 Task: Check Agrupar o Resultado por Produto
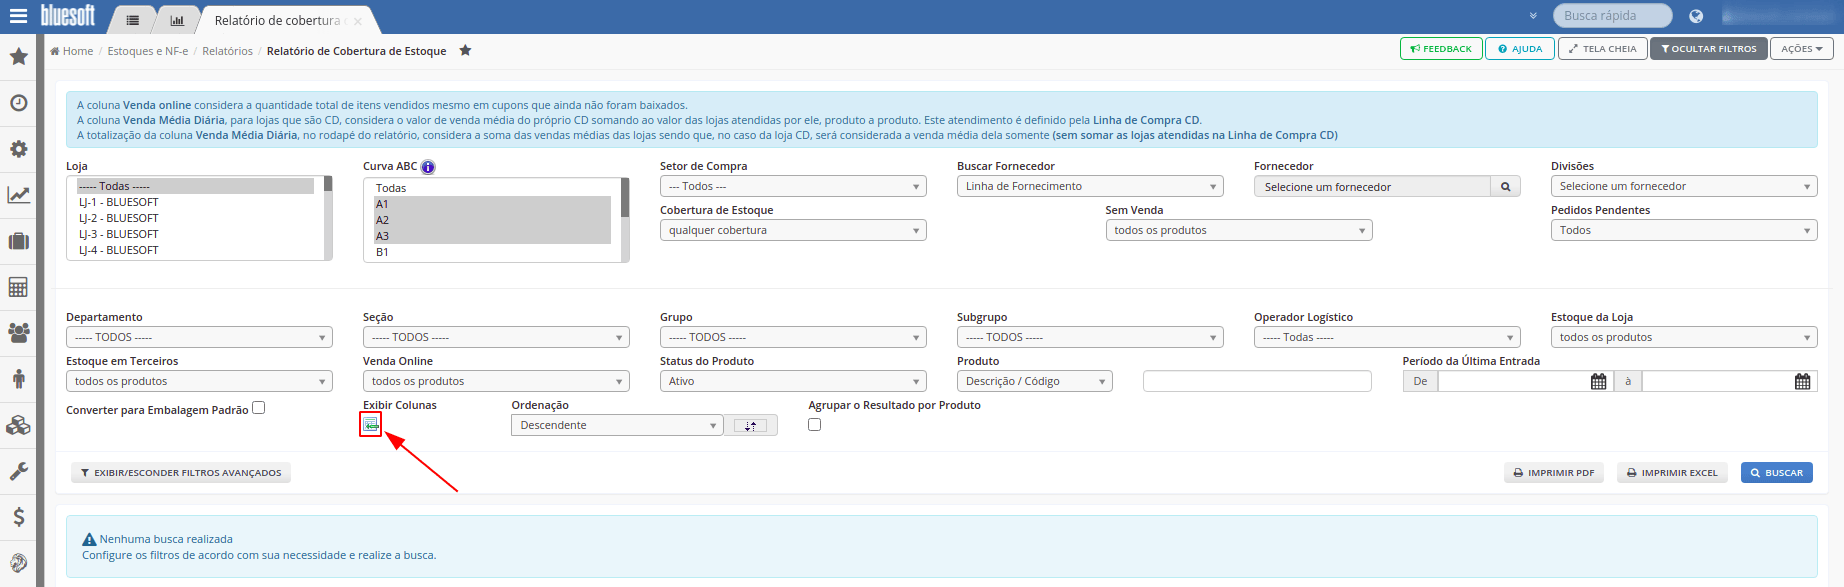pyautogui.click(x=815, y=425)
